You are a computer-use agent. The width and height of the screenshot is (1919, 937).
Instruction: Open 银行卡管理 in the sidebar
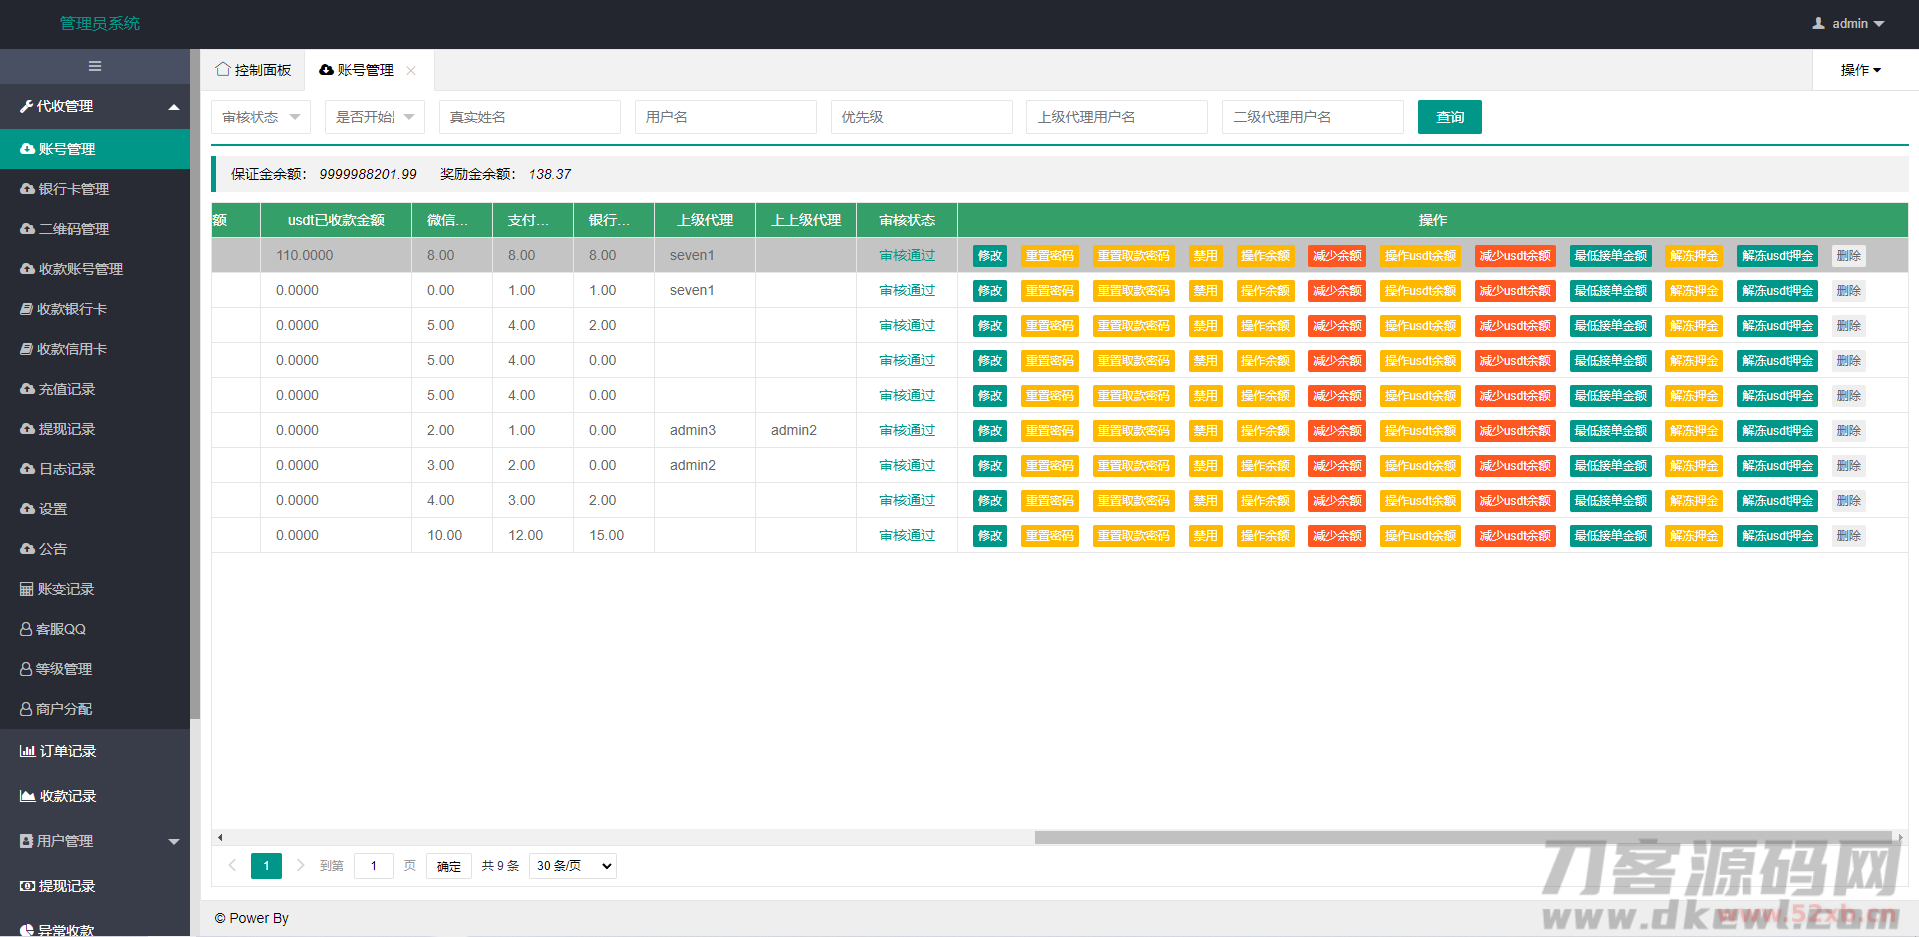click(73, 189)
